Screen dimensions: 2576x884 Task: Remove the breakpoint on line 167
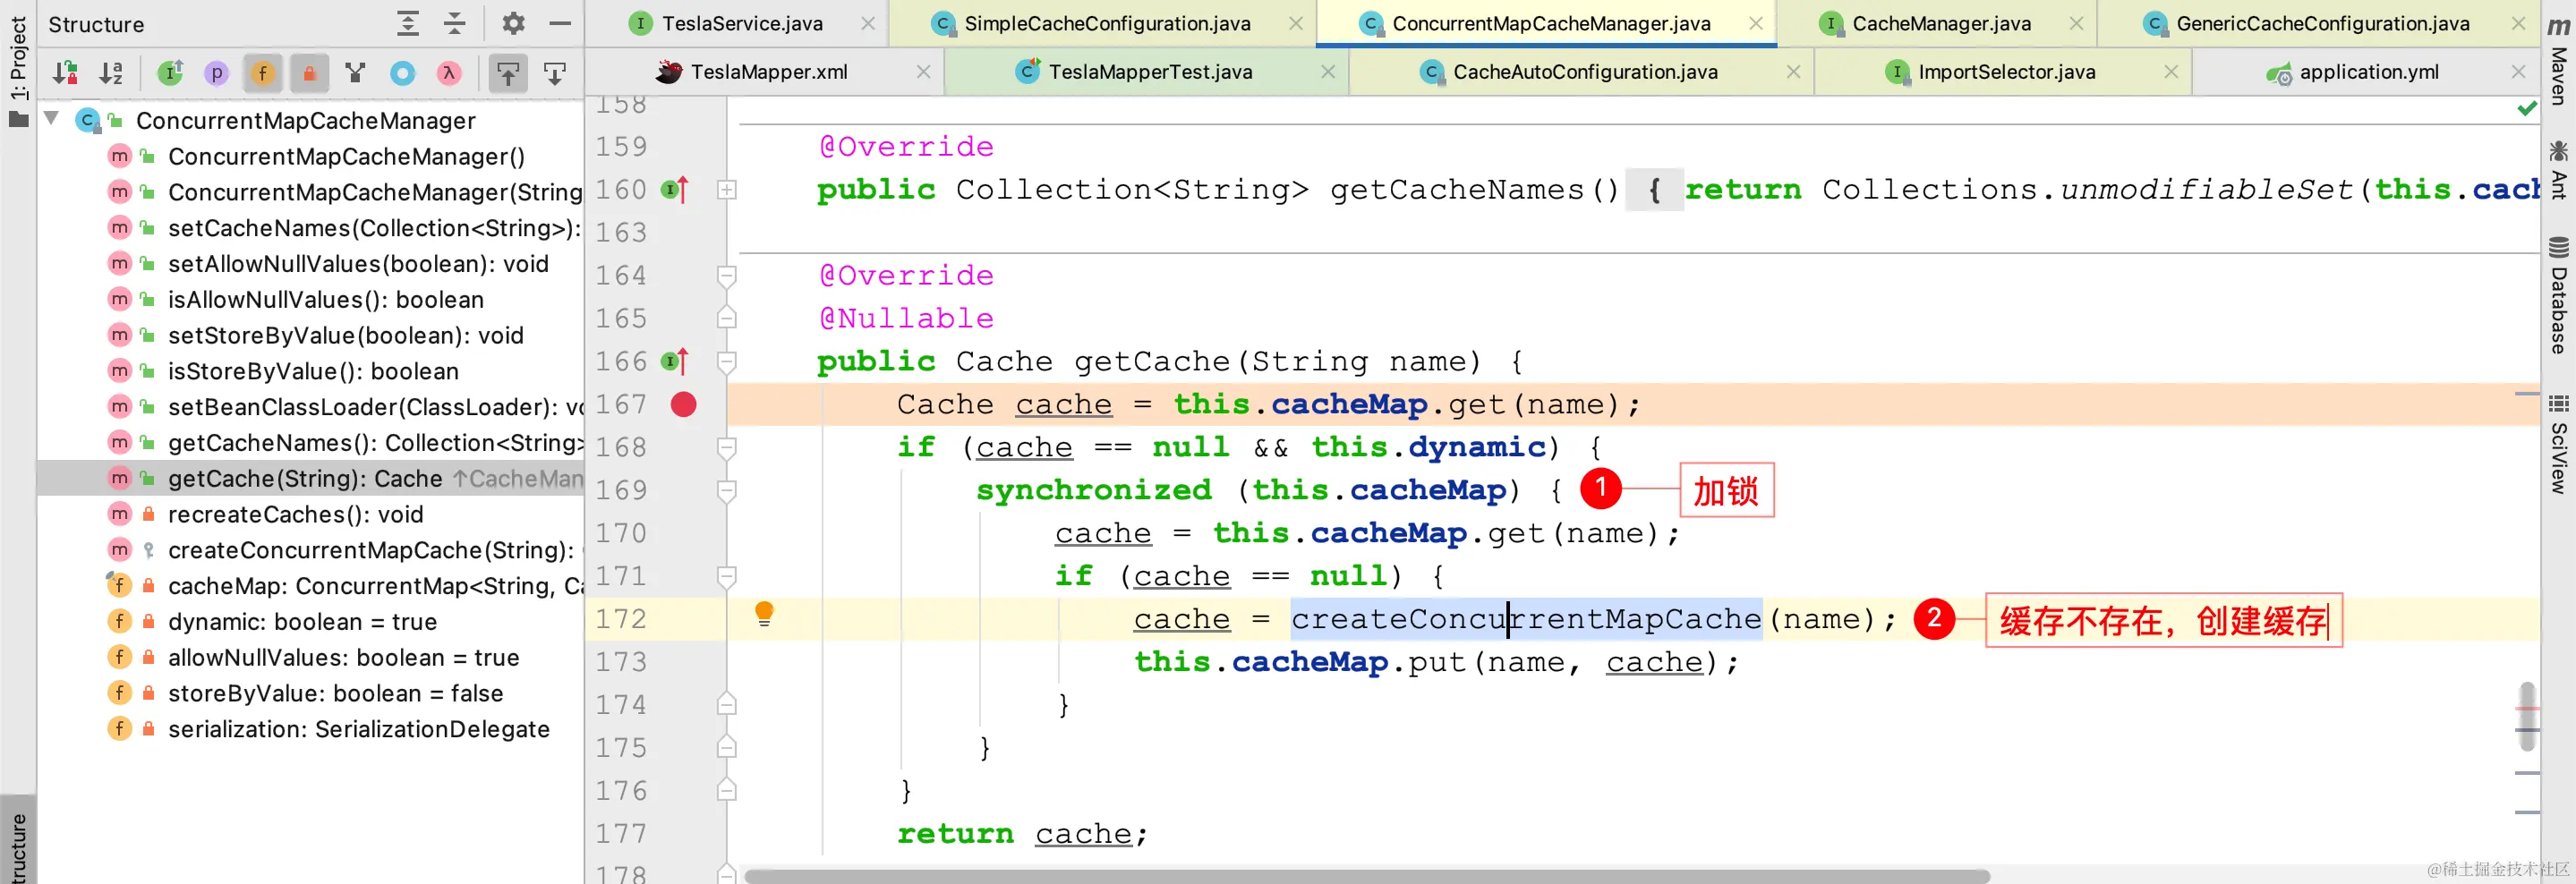point(684,405)
